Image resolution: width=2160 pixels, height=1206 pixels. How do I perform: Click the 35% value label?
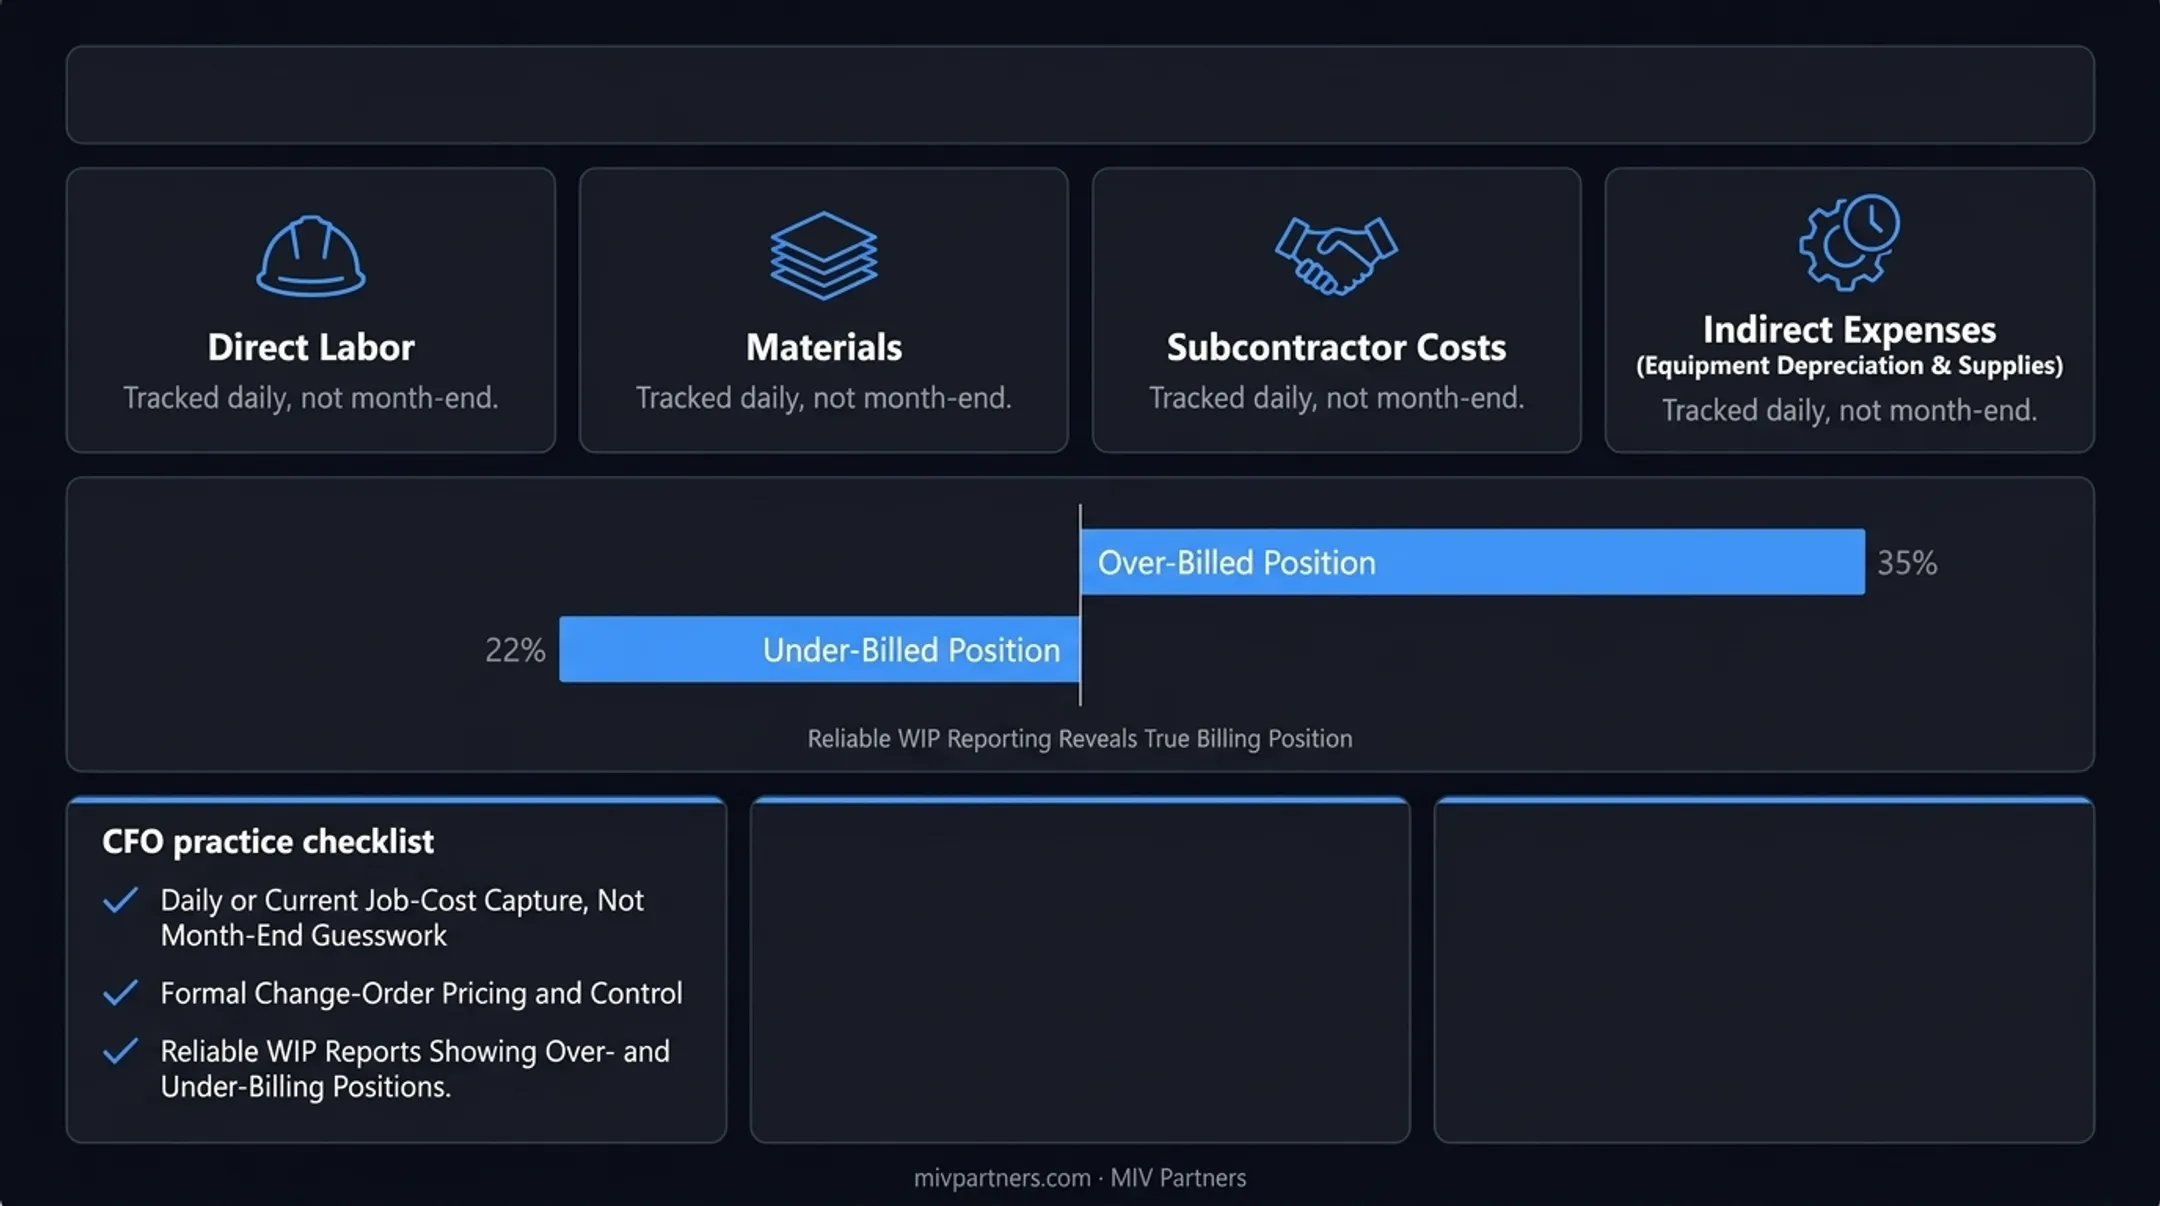point(1907,563)
